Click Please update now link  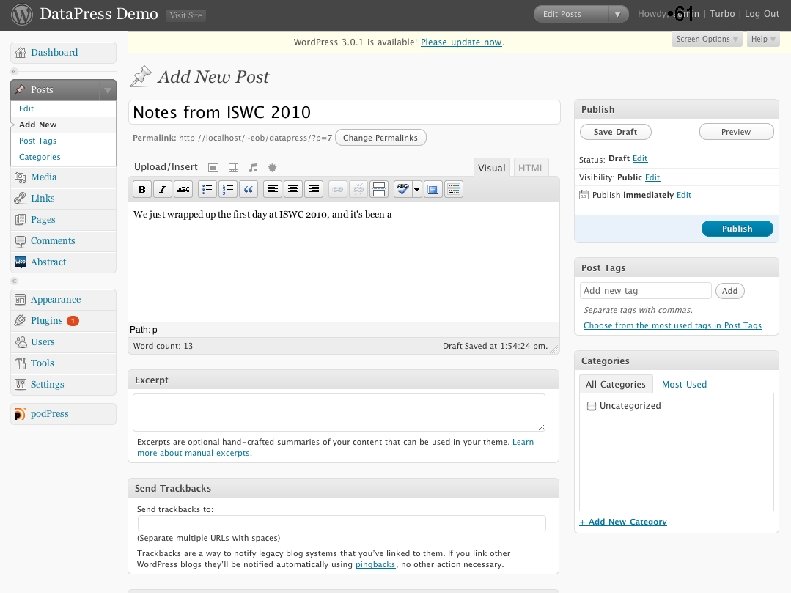(x=462, y=42)
